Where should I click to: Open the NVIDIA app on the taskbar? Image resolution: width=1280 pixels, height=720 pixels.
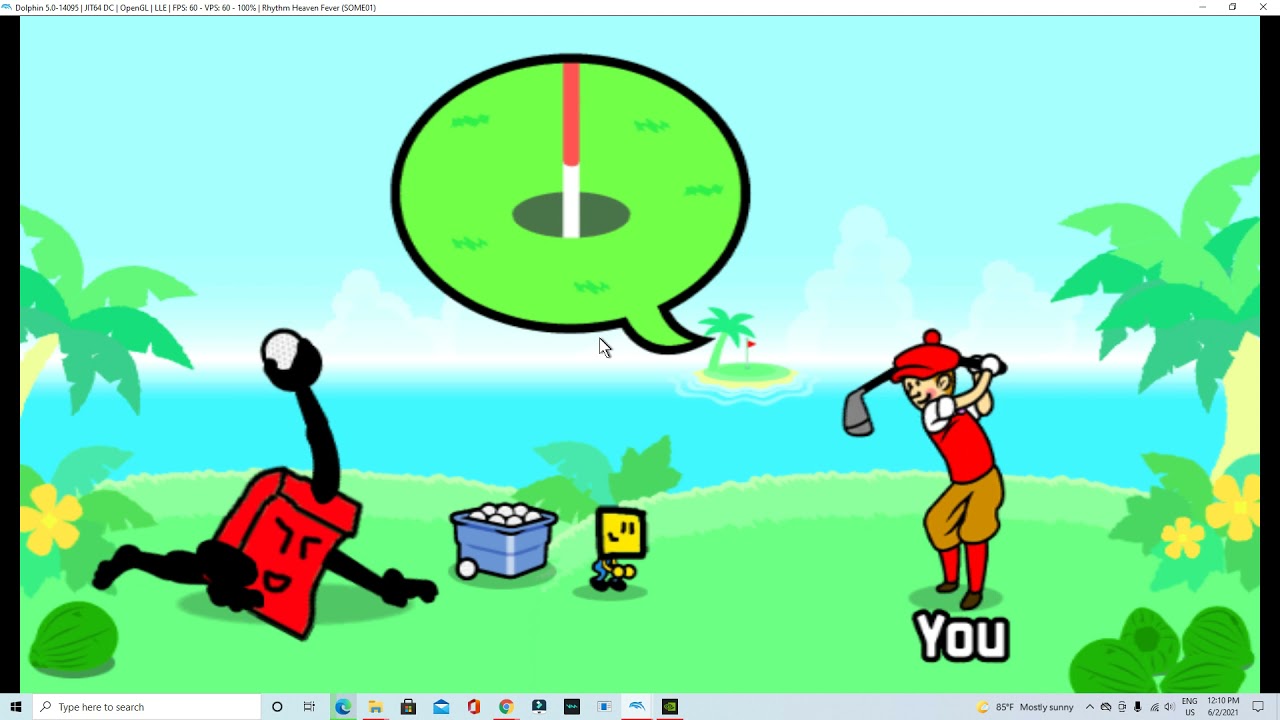(x=670, y=707)
